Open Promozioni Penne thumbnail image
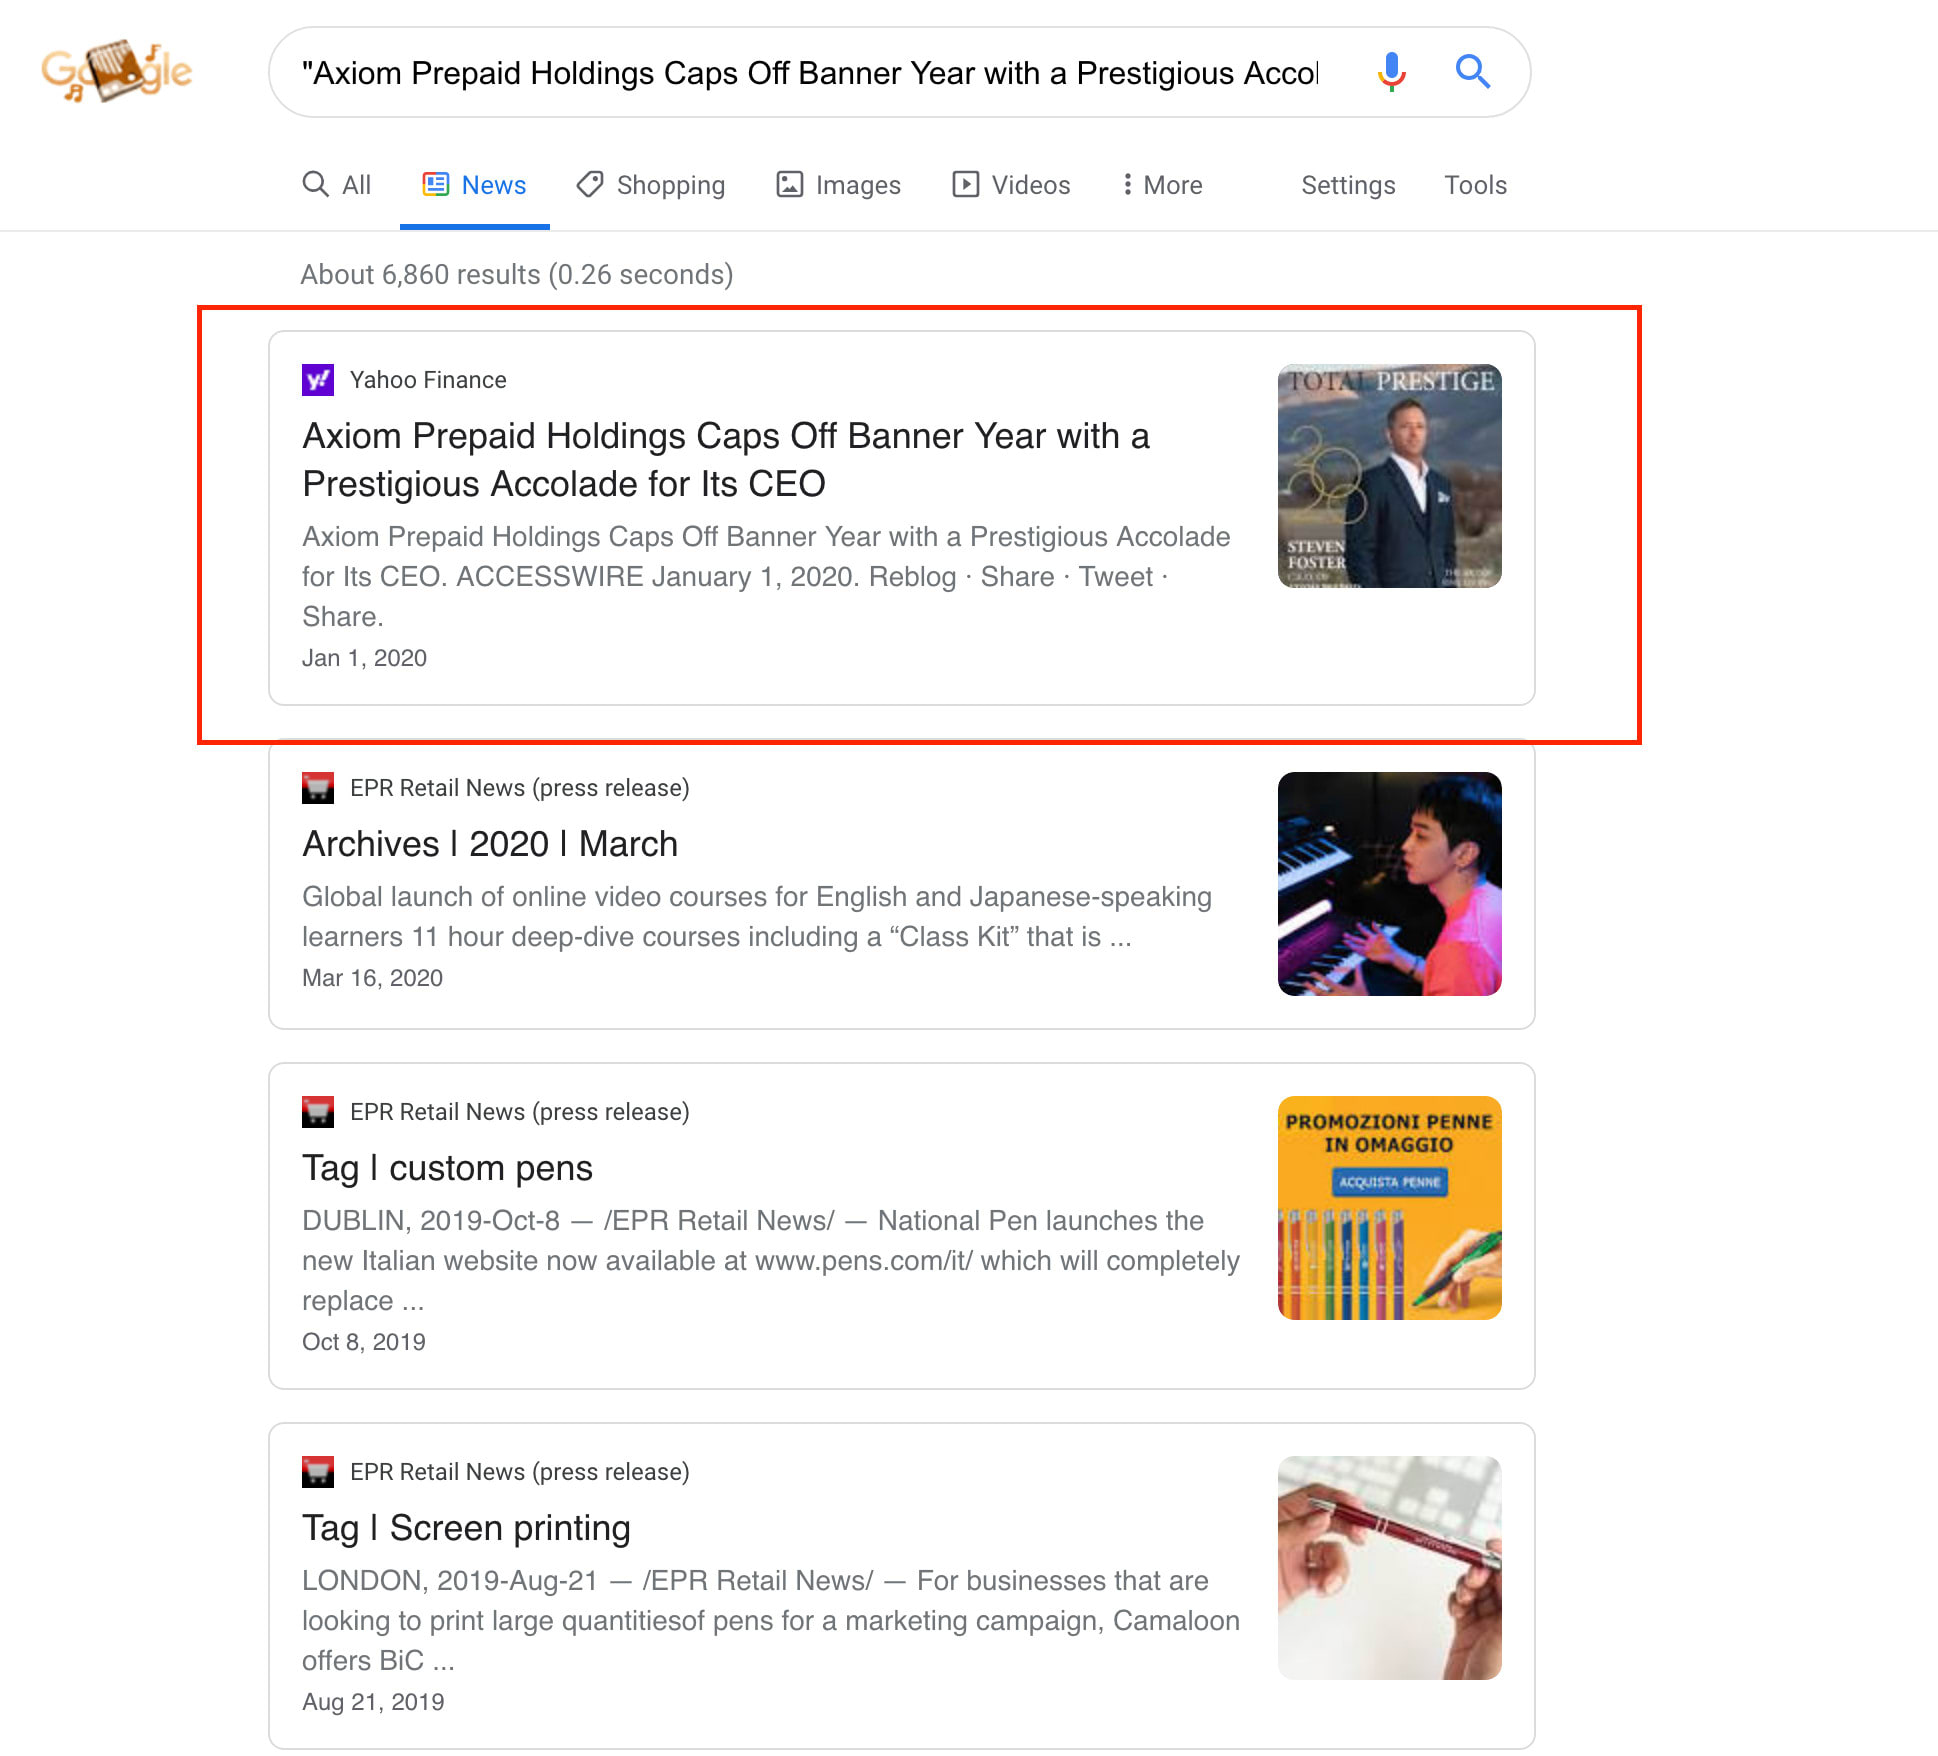The width and height of the screenshot is (1938, 1756). click(1389, 1208)
